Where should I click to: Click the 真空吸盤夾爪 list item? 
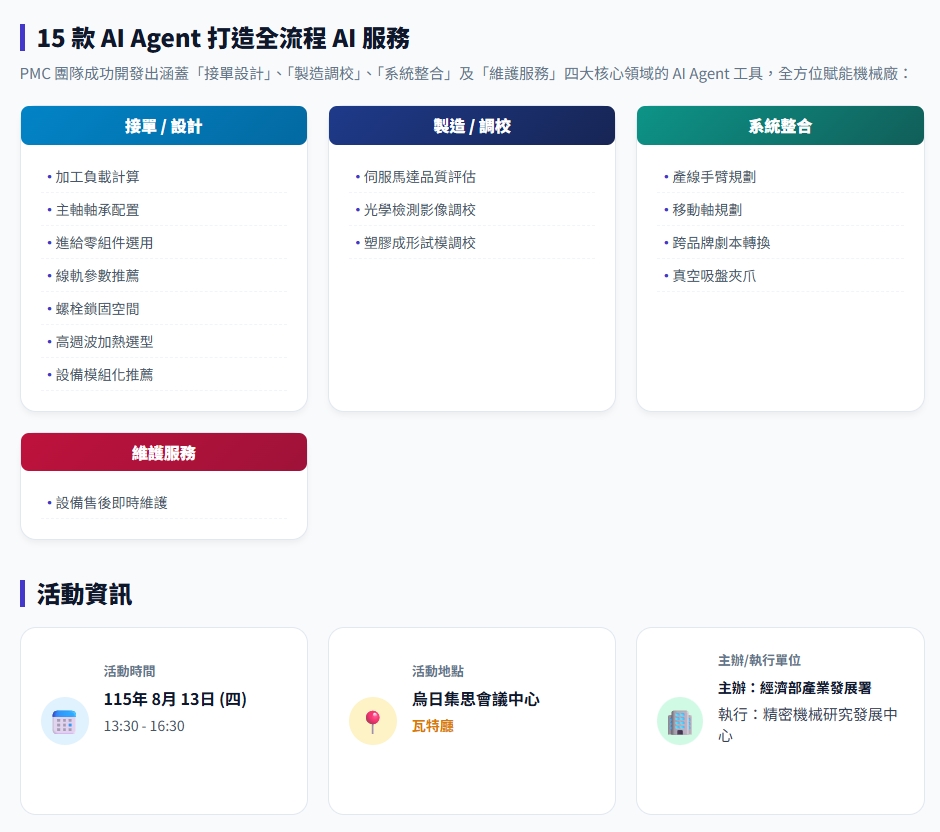pyautogui.click(x=780, y=276)
